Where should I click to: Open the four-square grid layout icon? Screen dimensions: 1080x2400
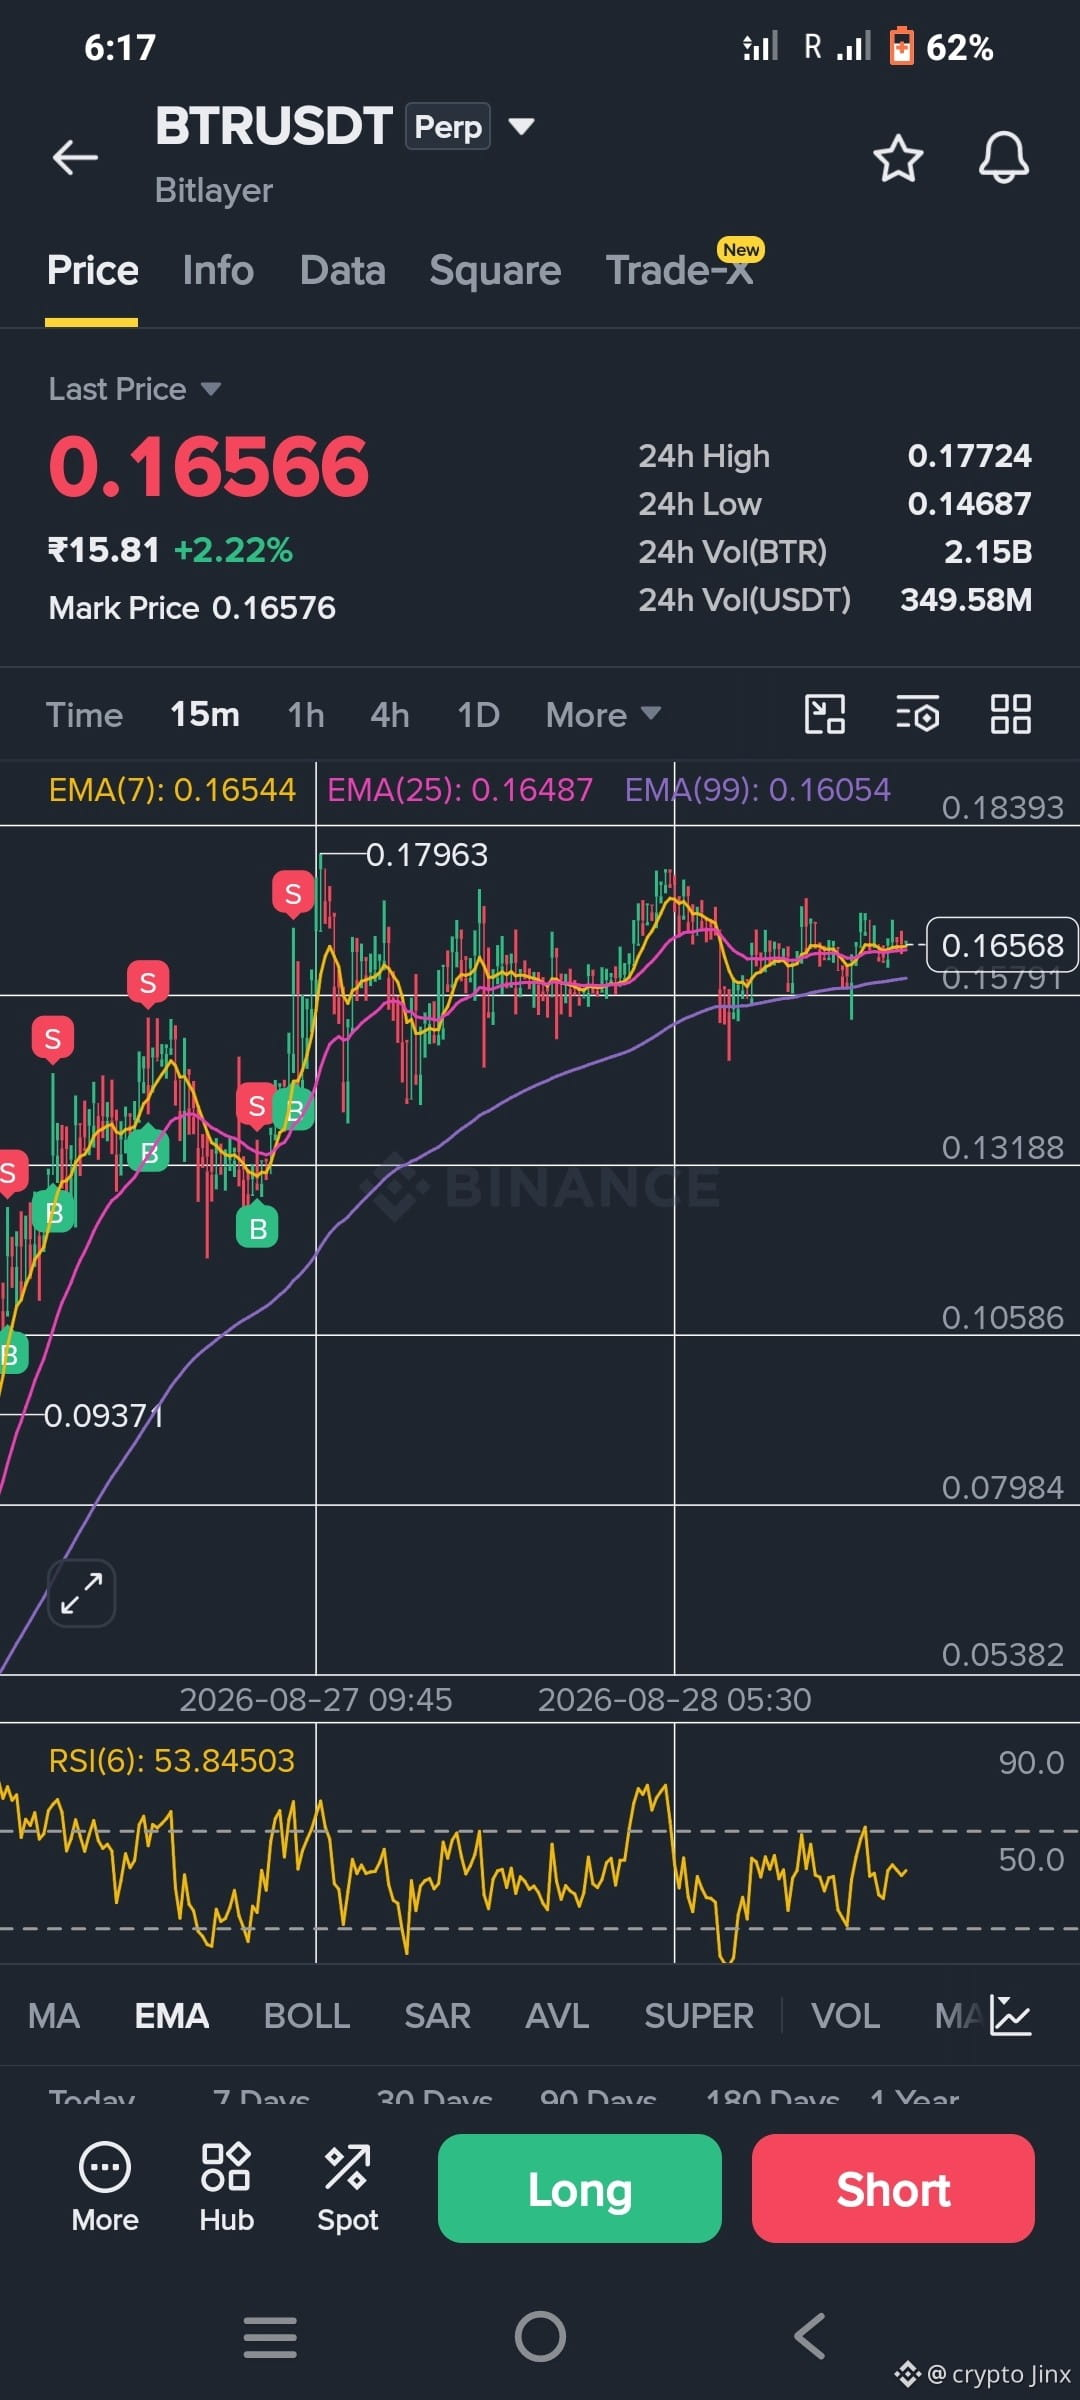1010,714
